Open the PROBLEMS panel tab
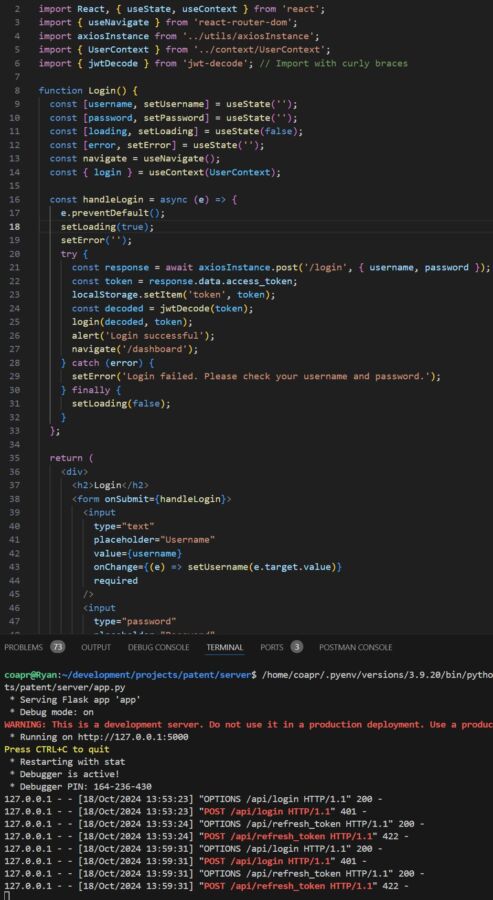Image resolution: width=493 pixels, height=900 pixels. point(23,647)
